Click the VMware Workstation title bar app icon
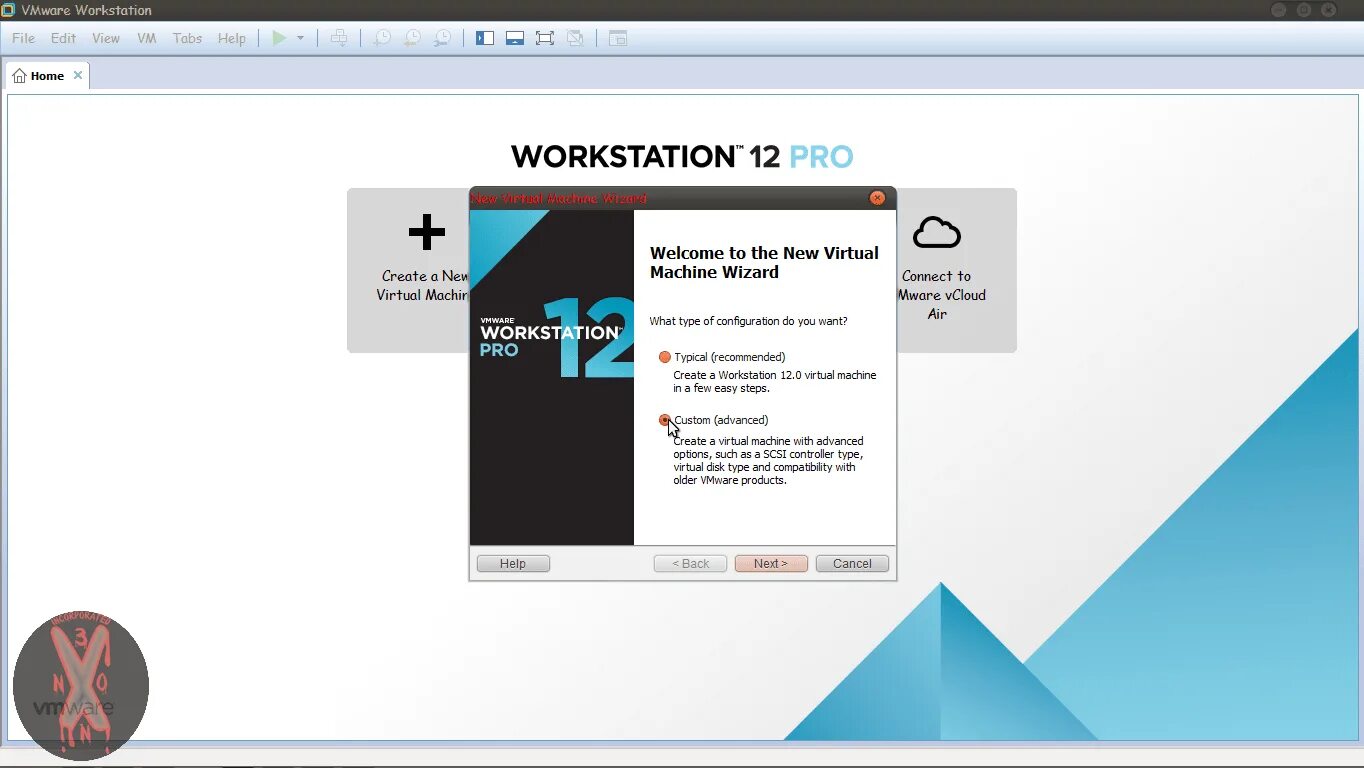Screen dimensions: 1364x768 coord(9,10)
